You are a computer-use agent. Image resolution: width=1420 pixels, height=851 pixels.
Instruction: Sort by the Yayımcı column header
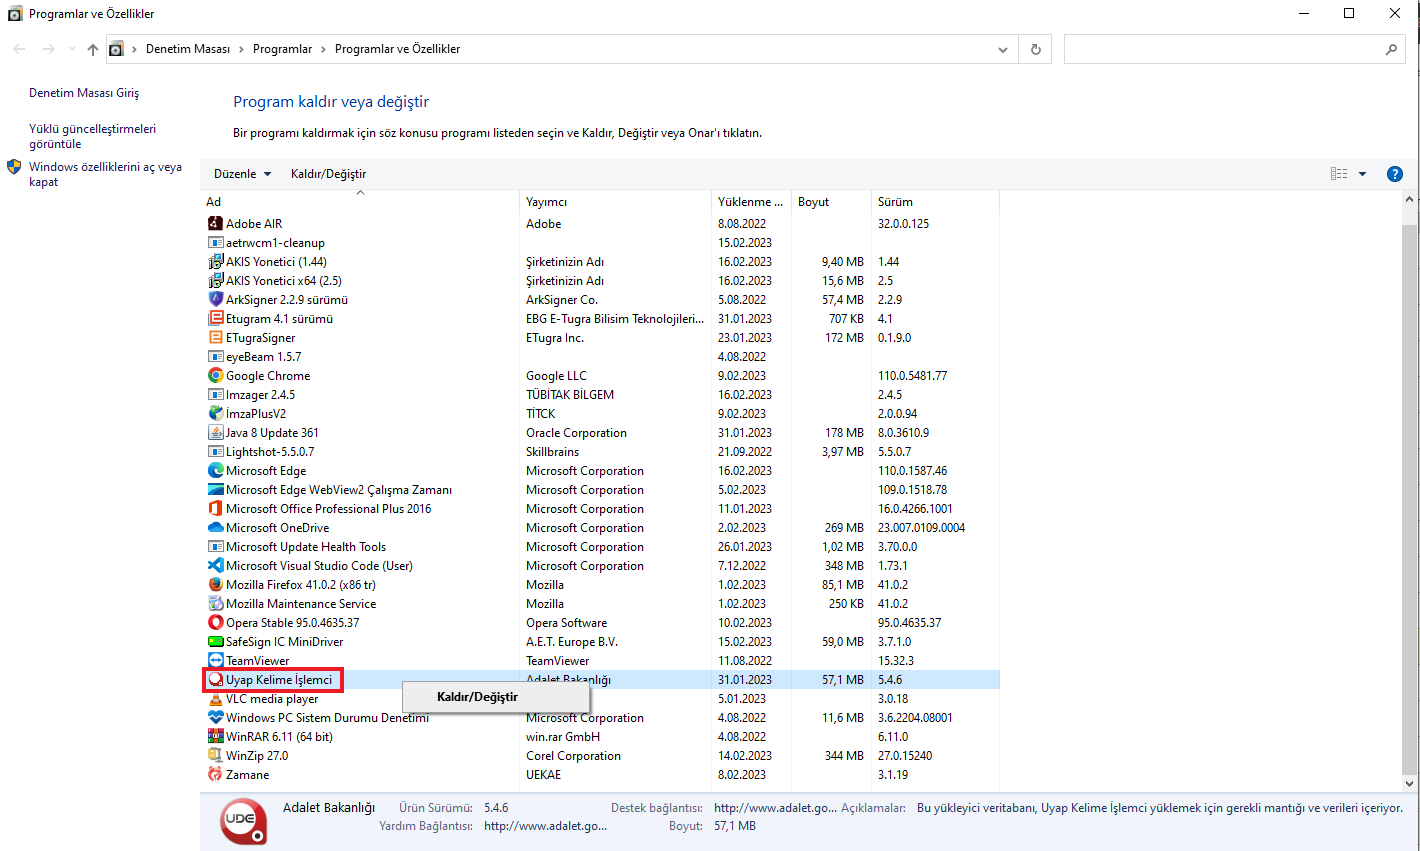[615, 202]
